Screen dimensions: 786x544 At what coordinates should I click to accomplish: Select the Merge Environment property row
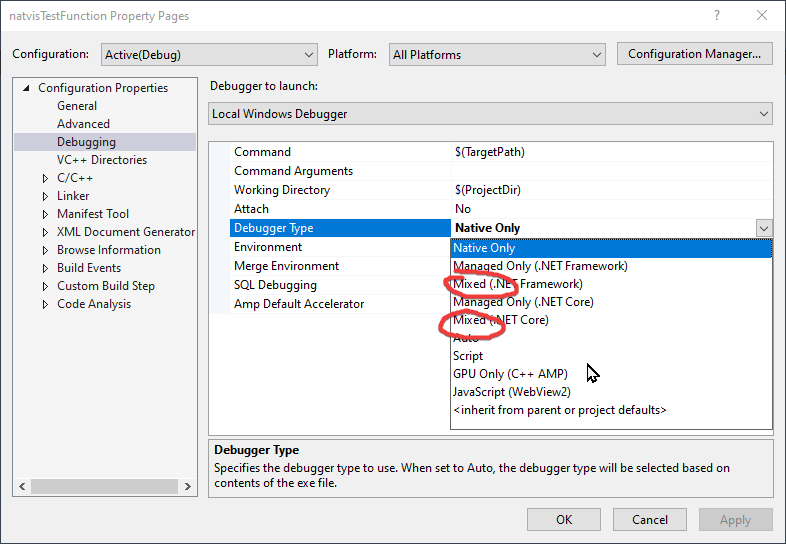point(340,266)
